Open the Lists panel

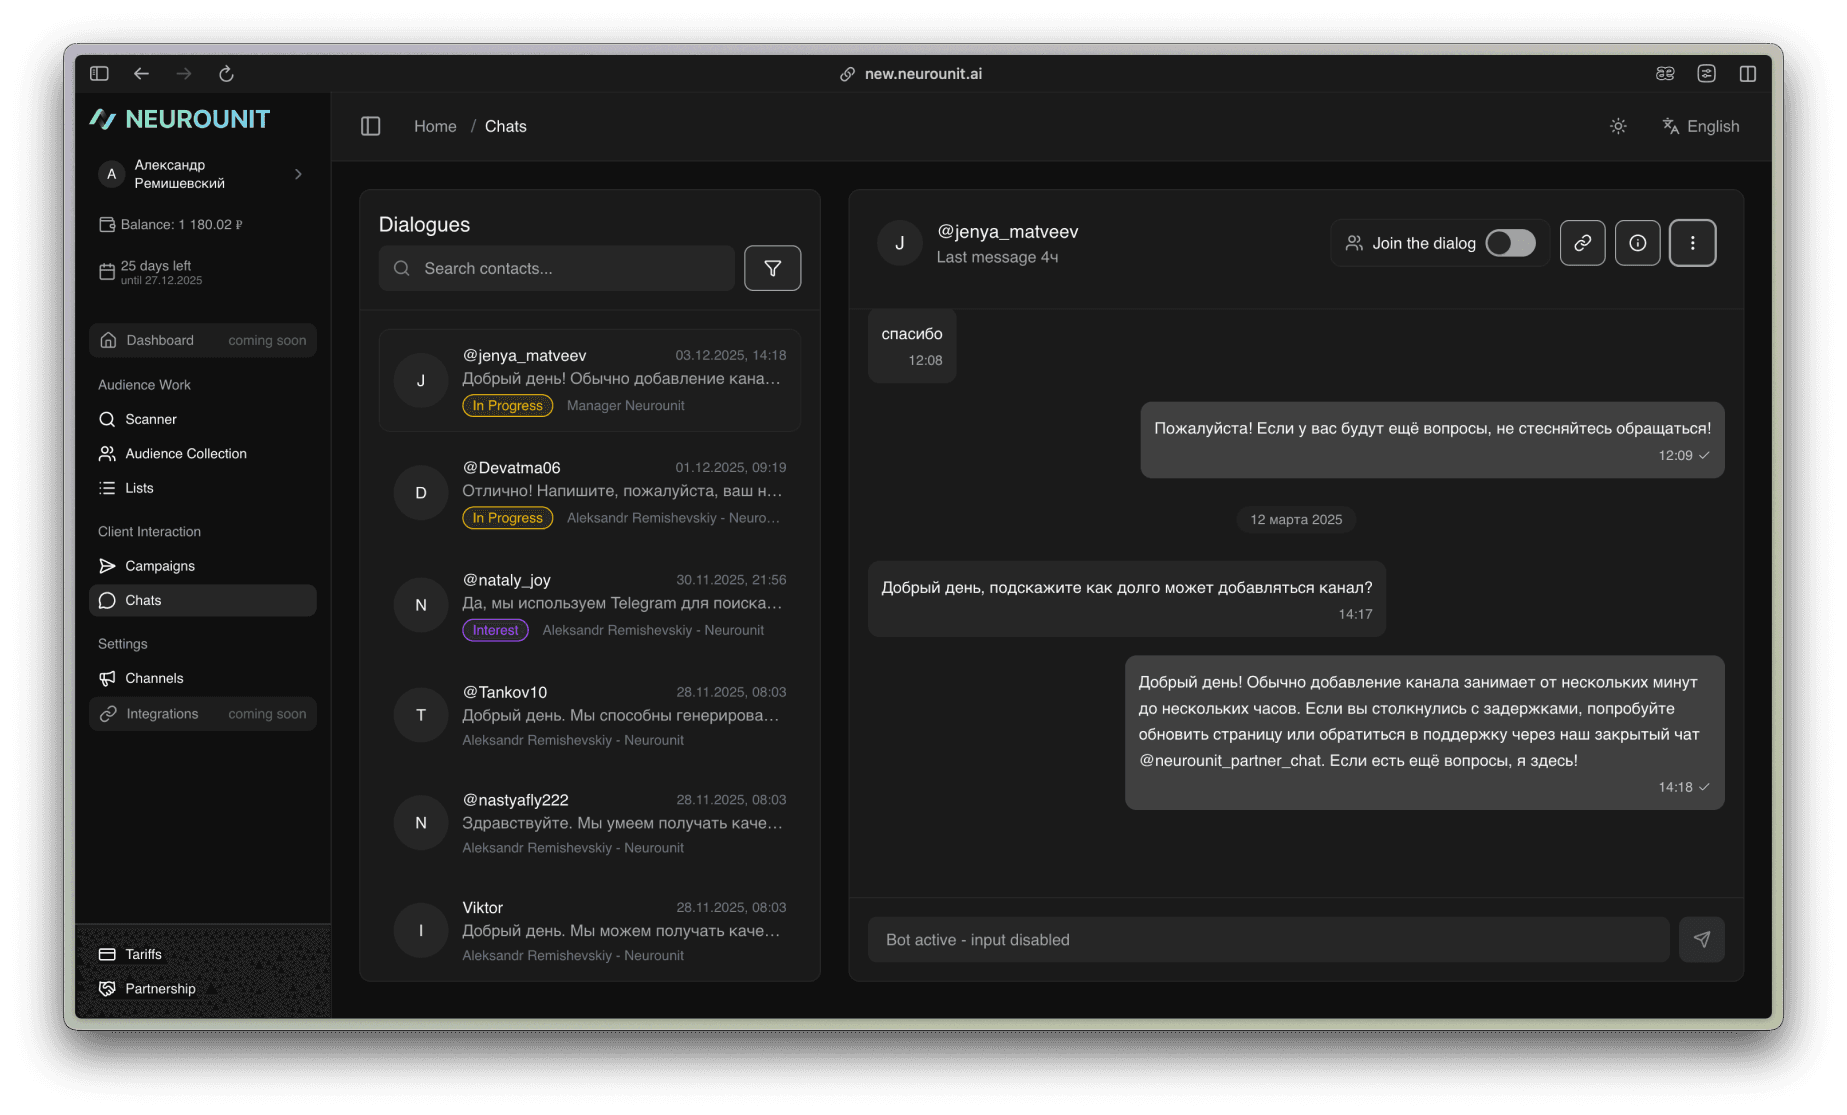(139, 488)
